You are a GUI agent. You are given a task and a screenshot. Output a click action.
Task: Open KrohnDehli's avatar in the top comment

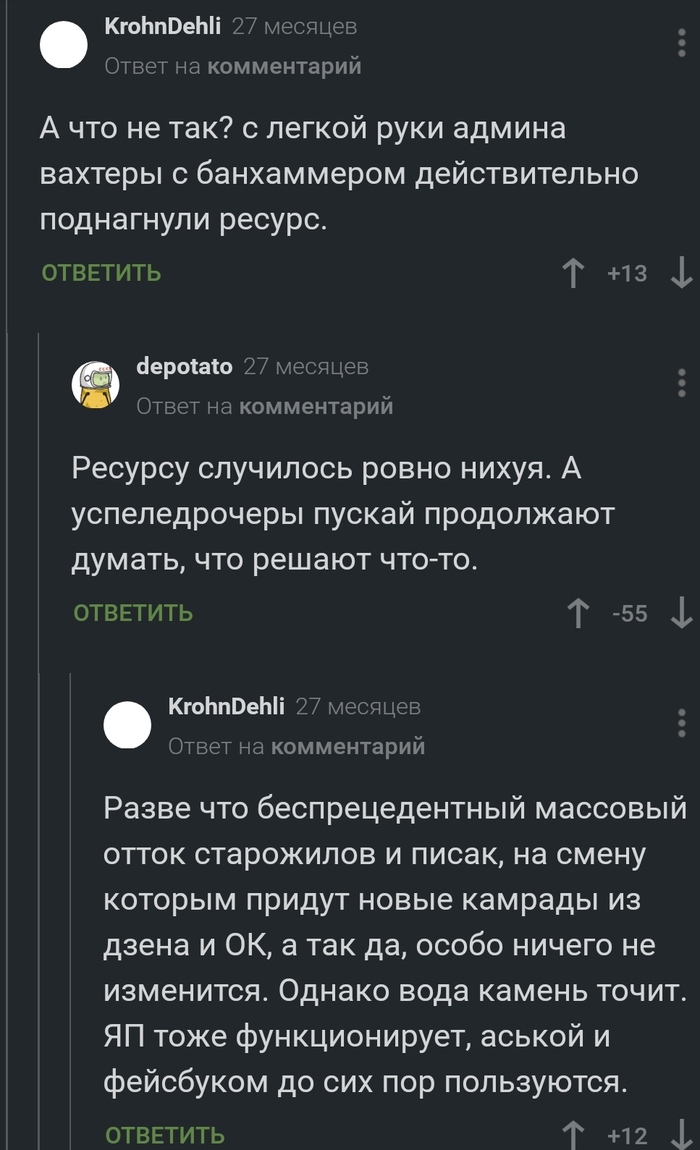coord(63,45)
